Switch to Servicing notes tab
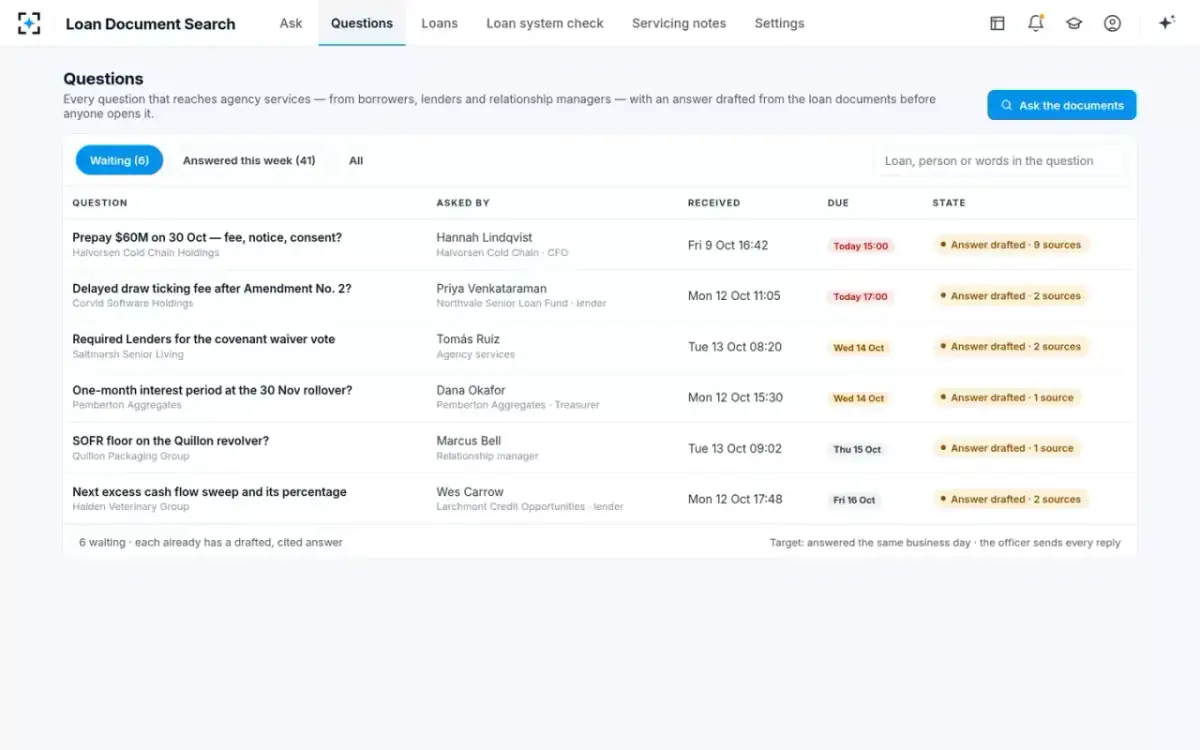Image resolution: width=1200 pixels, height=750 pixels. point(679,23)
